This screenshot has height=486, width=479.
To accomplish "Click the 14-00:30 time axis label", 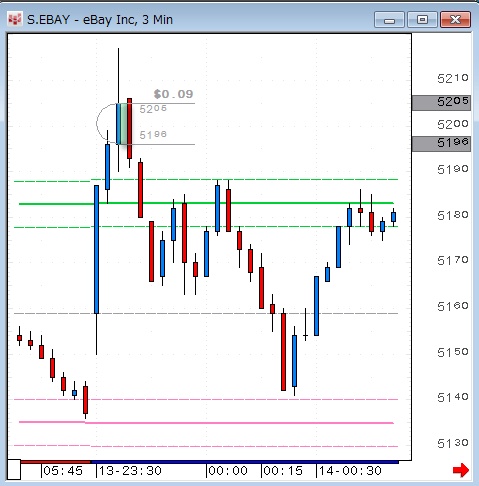I will (350, 471).
